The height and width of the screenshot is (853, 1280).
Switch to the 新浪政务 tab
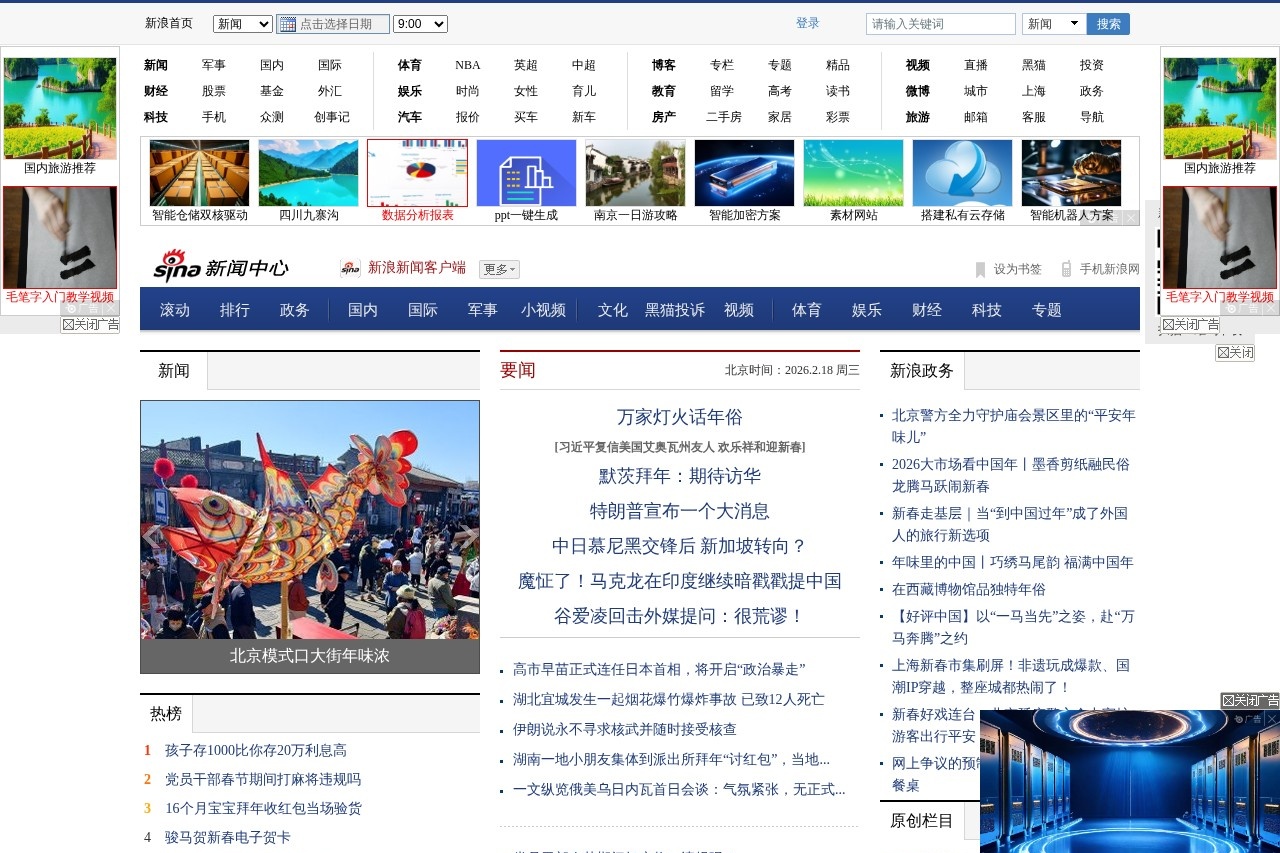922,371
